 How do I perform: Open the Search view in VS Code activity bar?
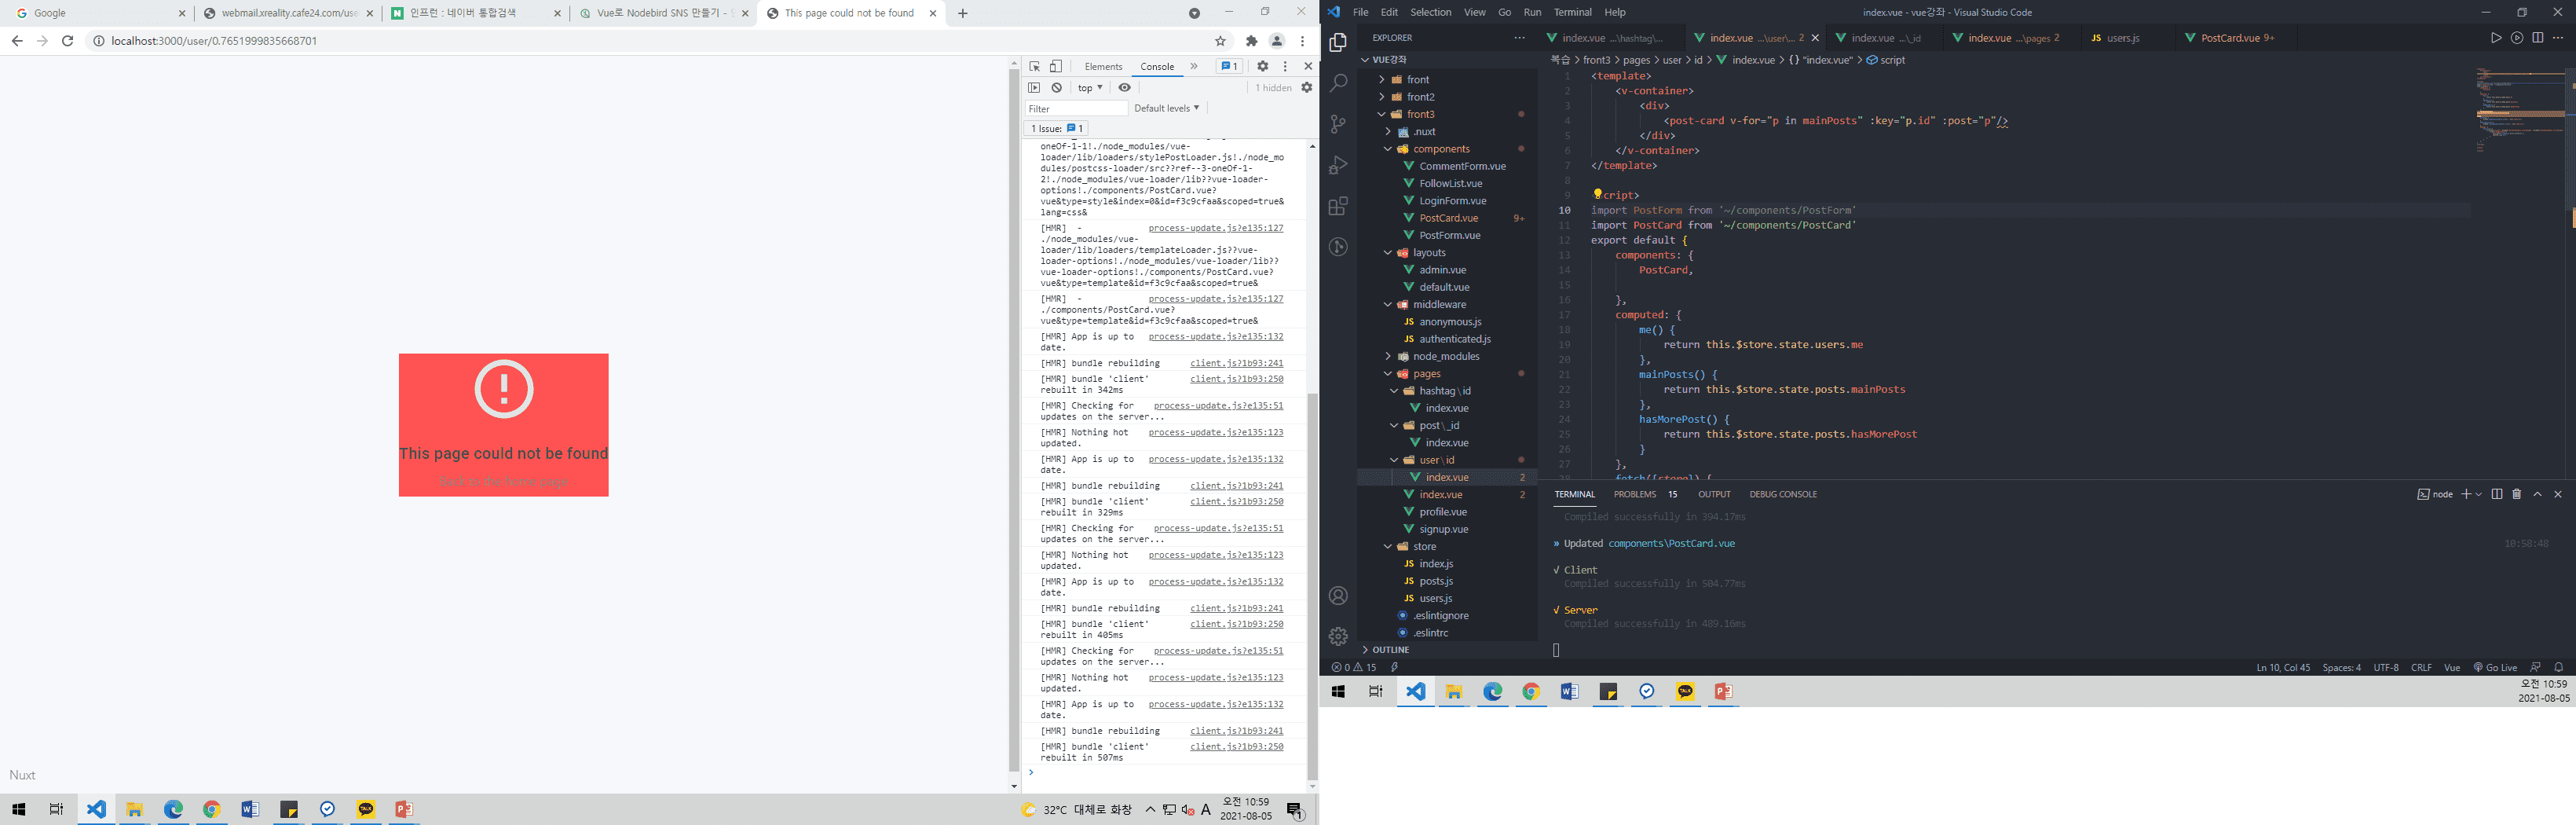[1338, 83]
